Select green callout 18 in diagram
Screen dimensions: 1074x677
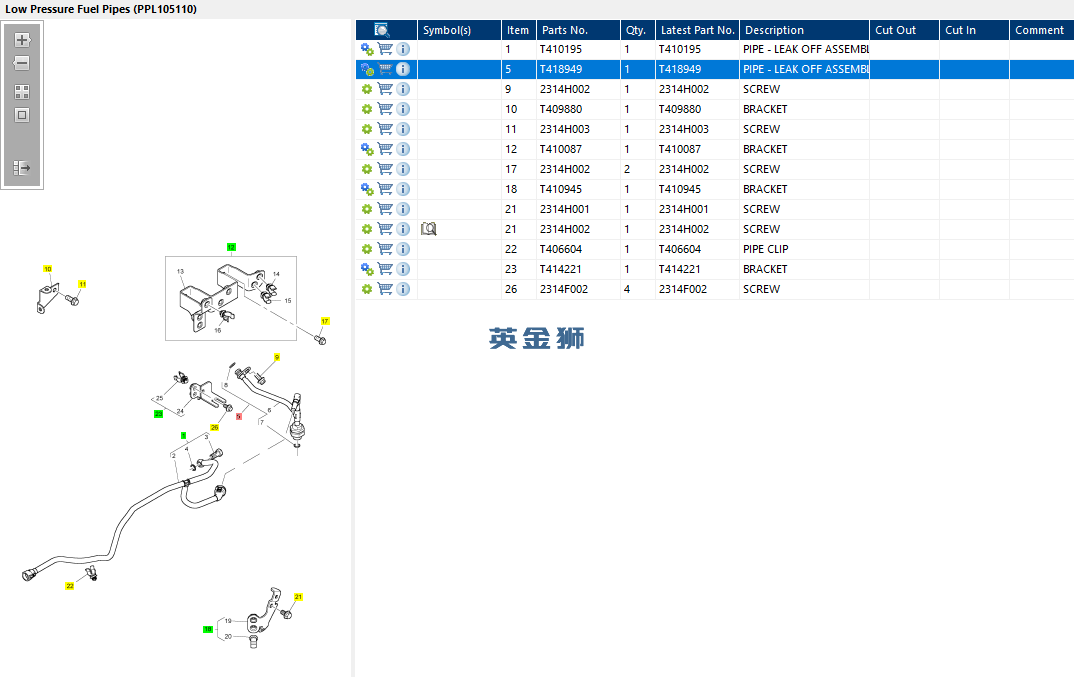click(x=208, y=629)
